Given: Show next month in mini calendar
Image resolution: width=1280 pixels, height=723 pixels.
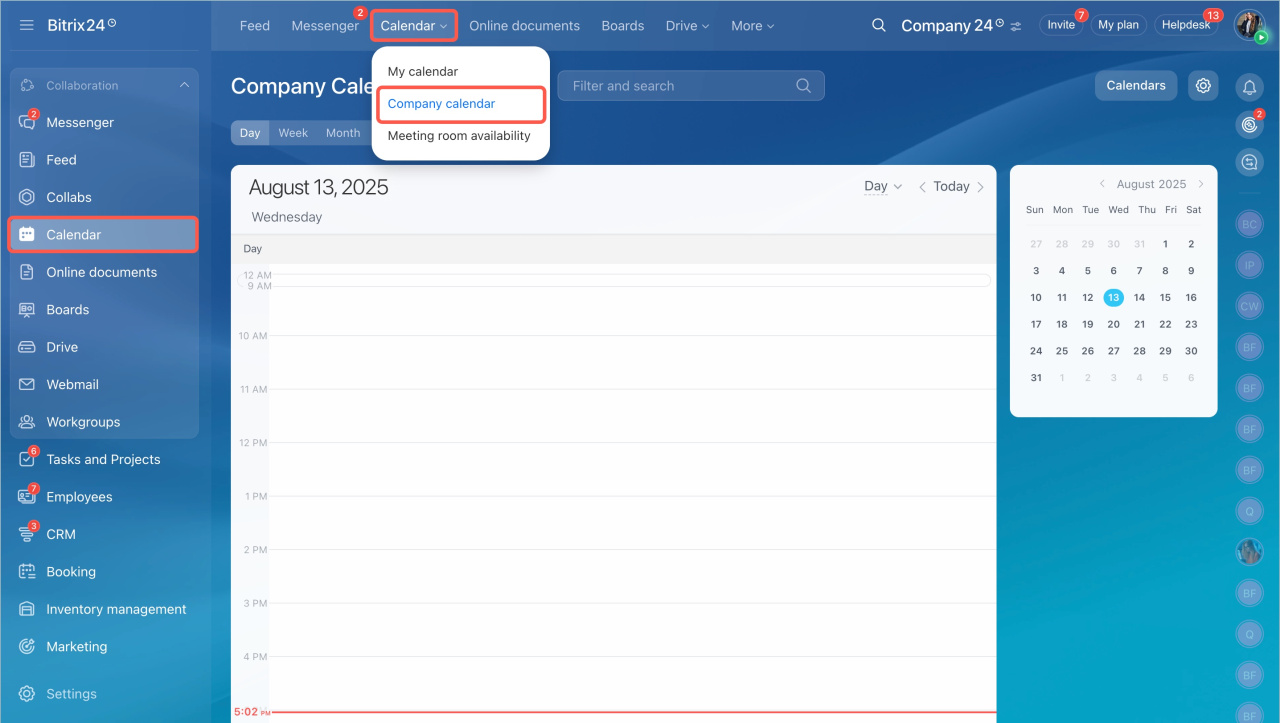Looking at the screenshot, I should (1201, 184).
